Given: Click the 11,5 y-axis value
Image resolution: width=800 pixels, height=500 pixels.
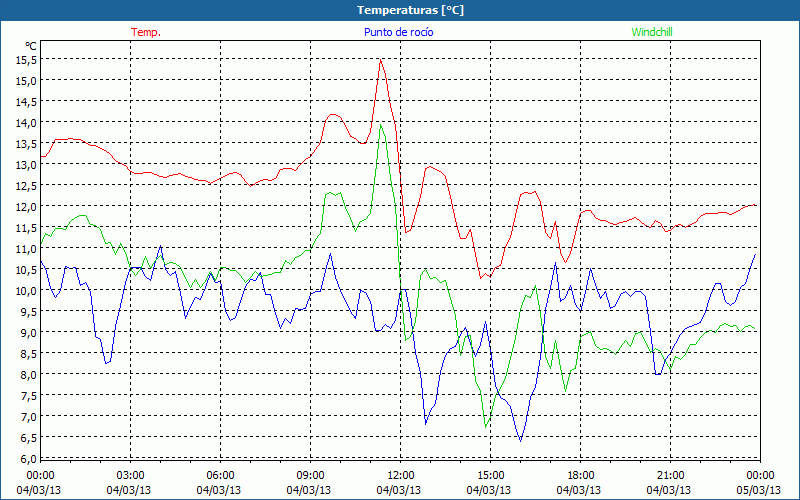Looking at the screenshot, I should [26, 228].
